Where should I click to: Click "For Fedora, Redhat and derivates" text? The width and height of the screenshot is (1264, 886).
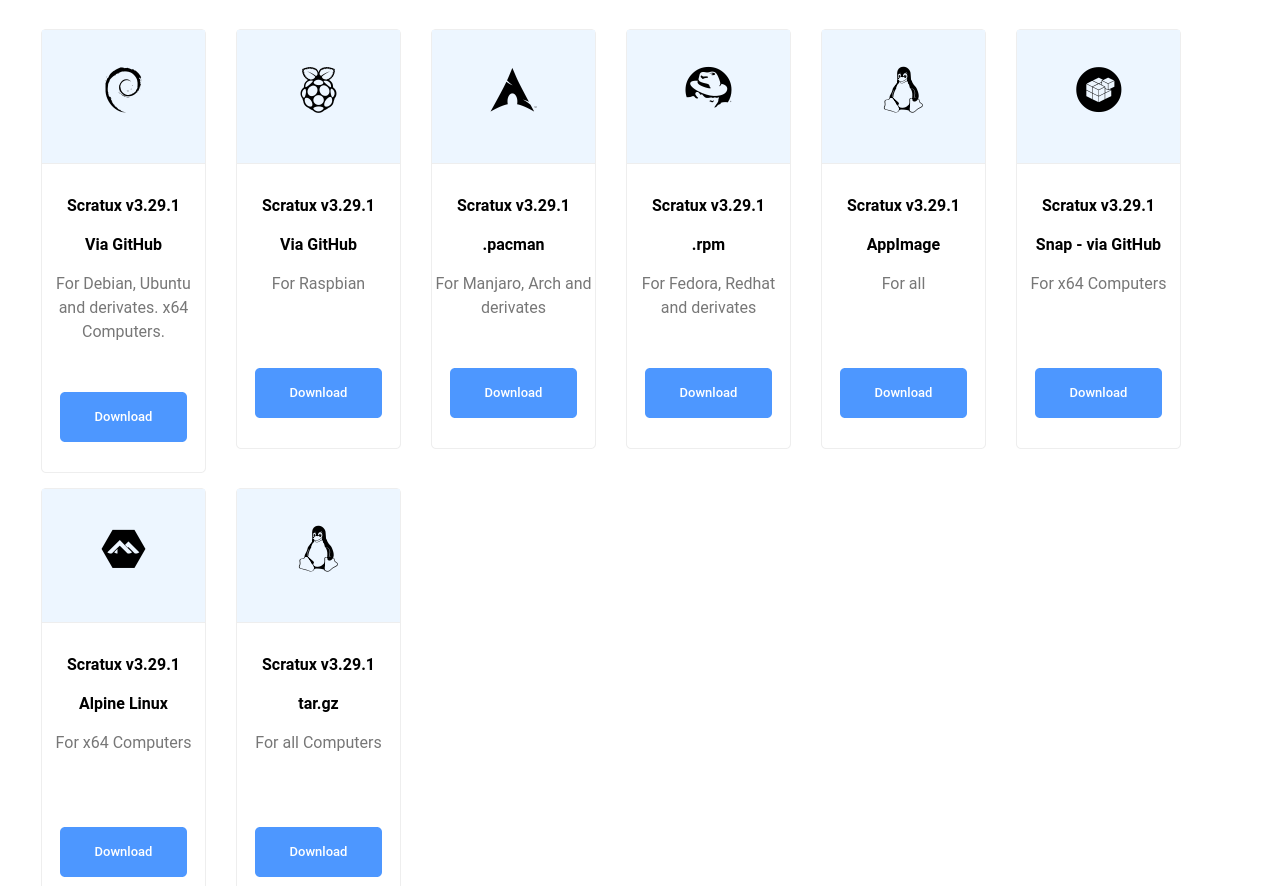click(x=708, y=295)
